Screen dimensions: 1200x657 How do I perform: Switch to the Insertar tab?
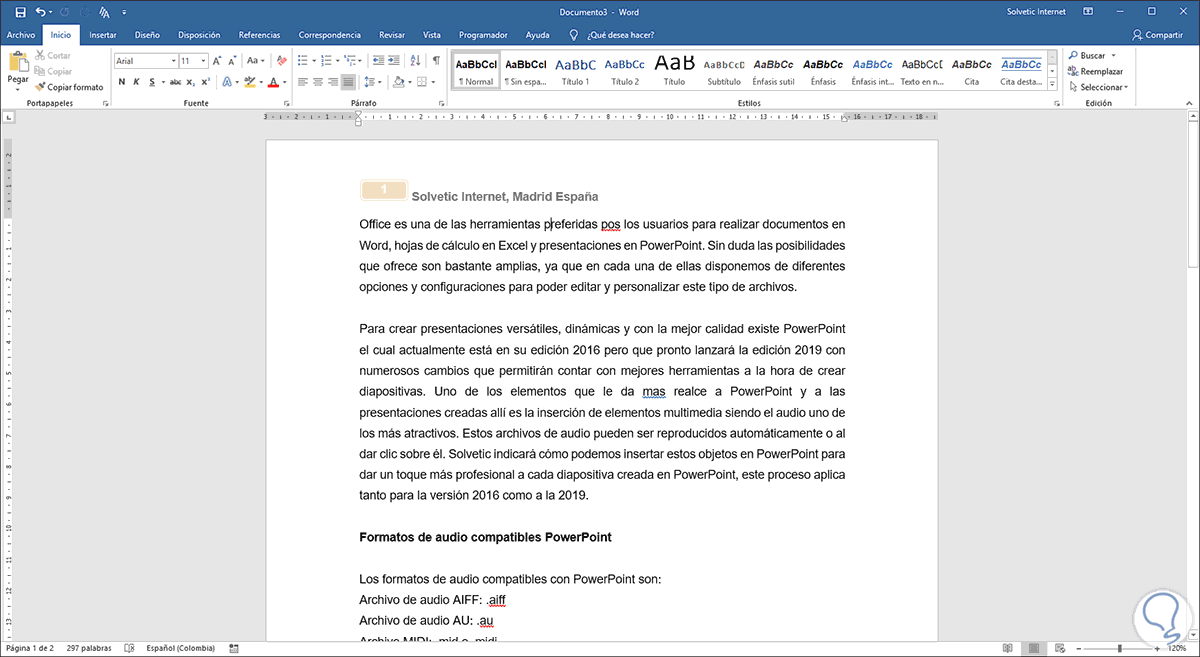pyautogui.click(x=102, y=34)
